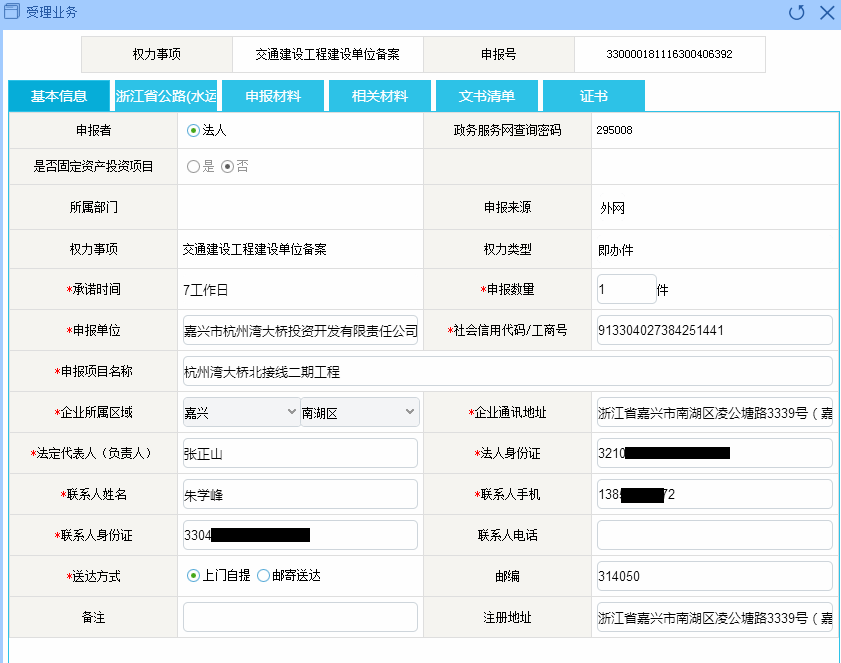
Task: Select 是 for fixed asset investment project
Action: tap(193, 166)
